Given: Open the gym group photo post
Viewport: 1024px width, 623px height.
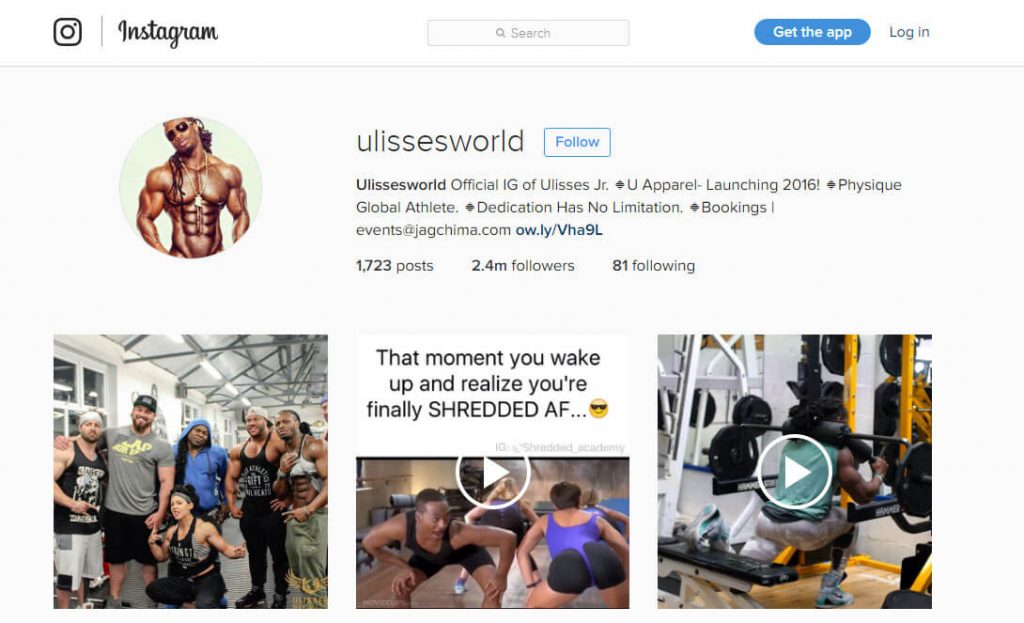Looking at the screenshot, I should pos(191,471).
